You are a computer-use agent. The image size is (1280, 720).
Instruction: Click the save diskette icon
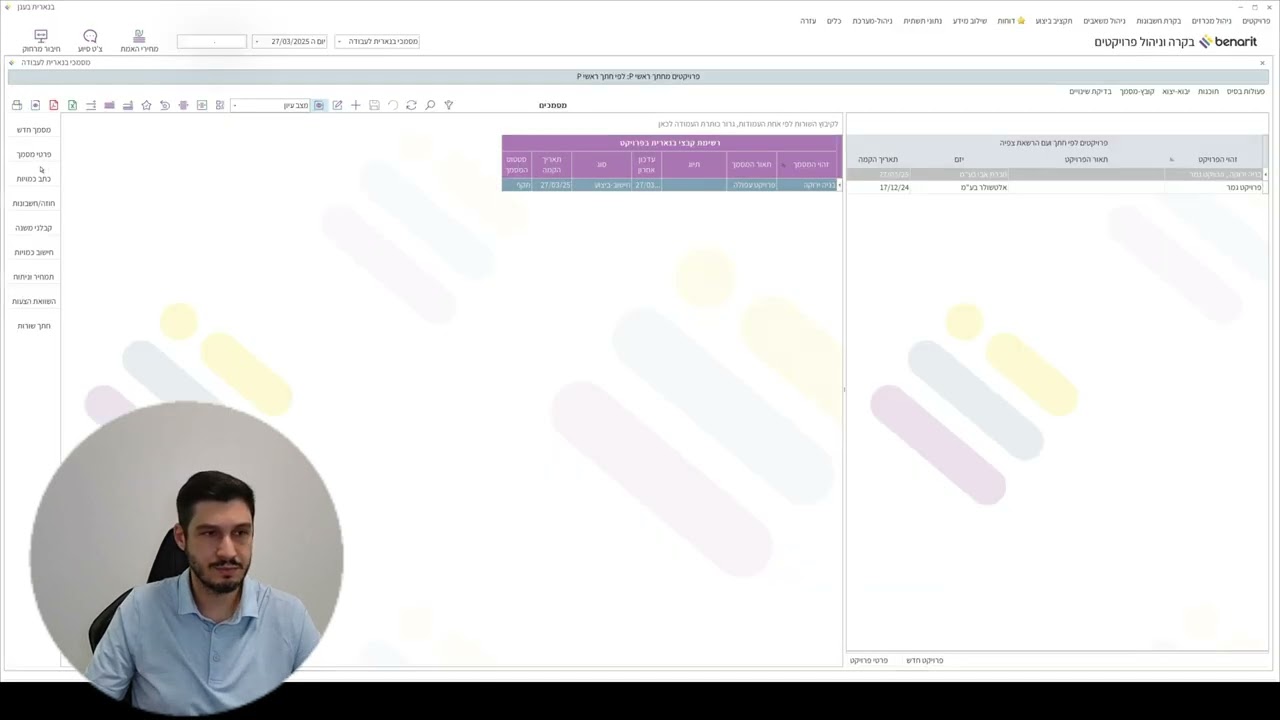click(x=374, y=105)
